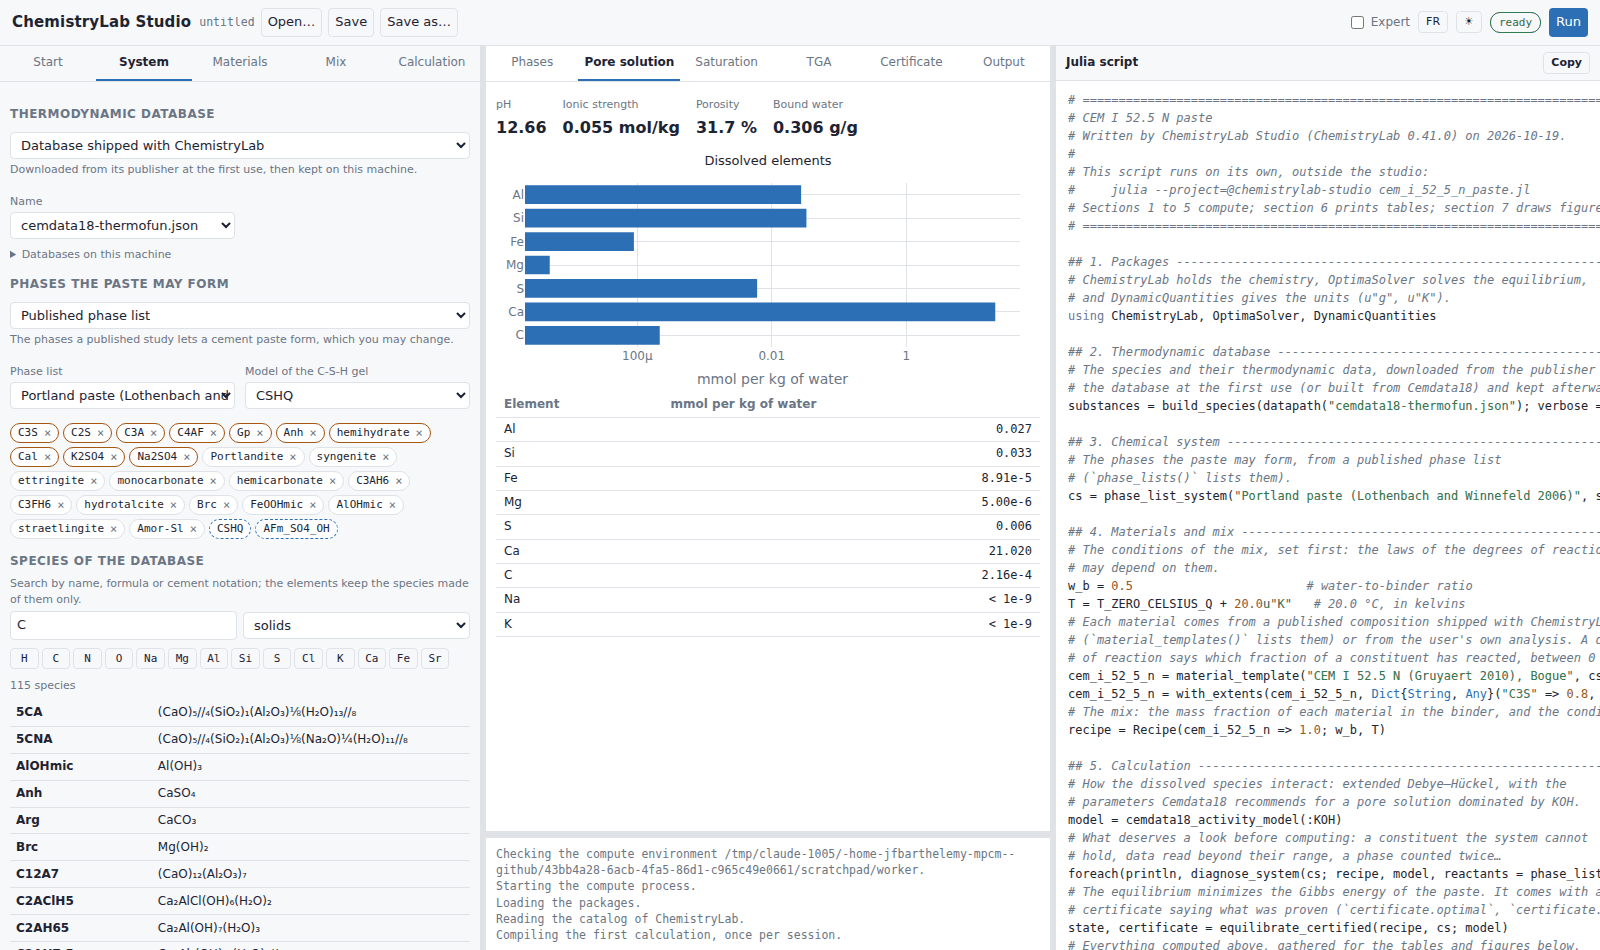Toggle the Al element filter

(213, 658)
